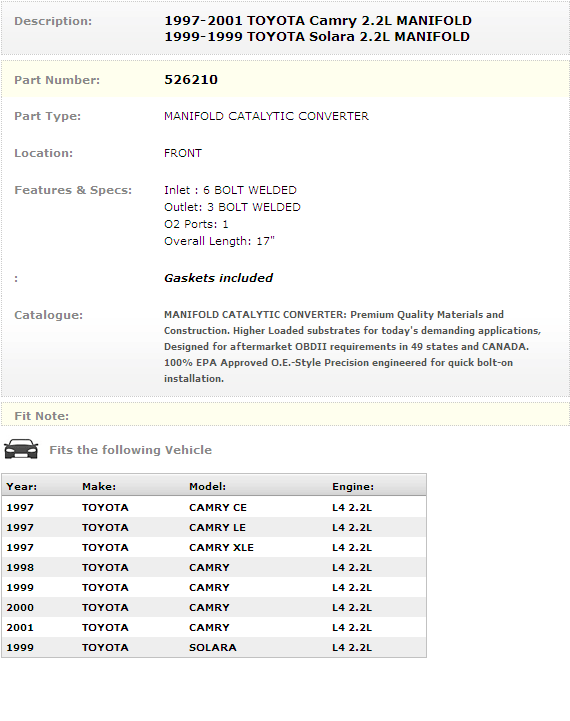Image resolution: width=570 pixels, height=721 pixels.
Task: Click the Fits the following Vehicle heading
Action: pyautogui.click(x=131, y=450)
